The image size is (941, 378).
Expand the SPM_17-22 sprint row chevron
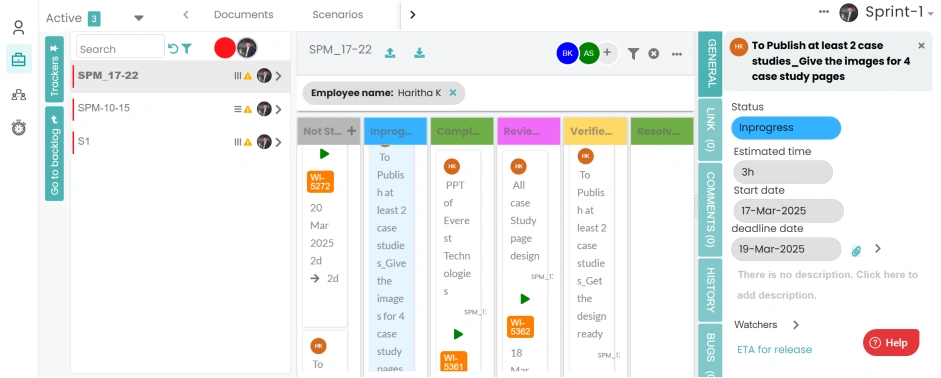278,76
